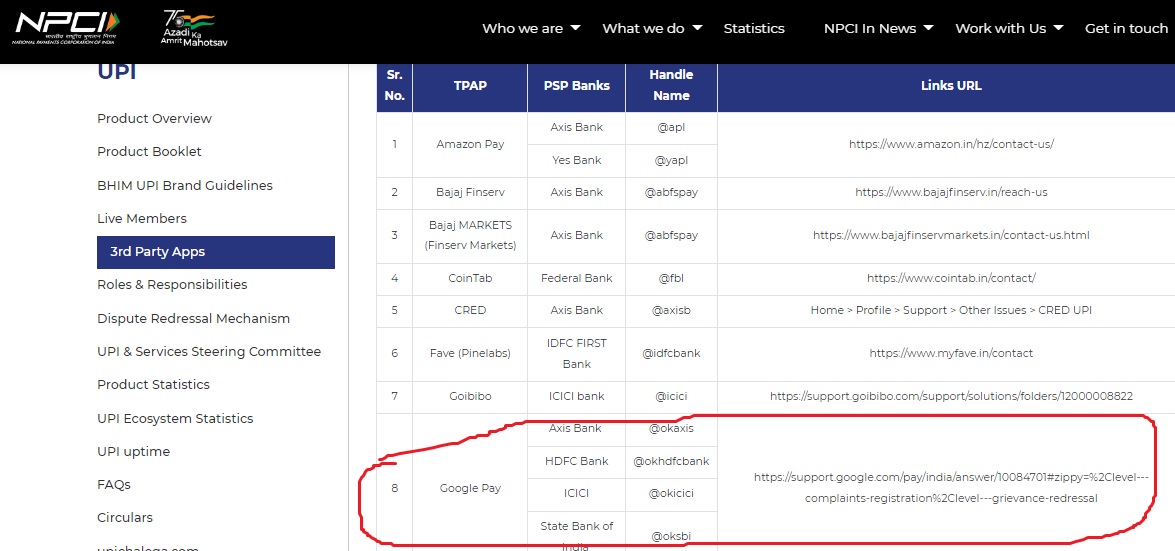This screenshot has height=551, width=1175.
Task: Click the Goibibo TPAP cell
Action: tap(470, 396)
